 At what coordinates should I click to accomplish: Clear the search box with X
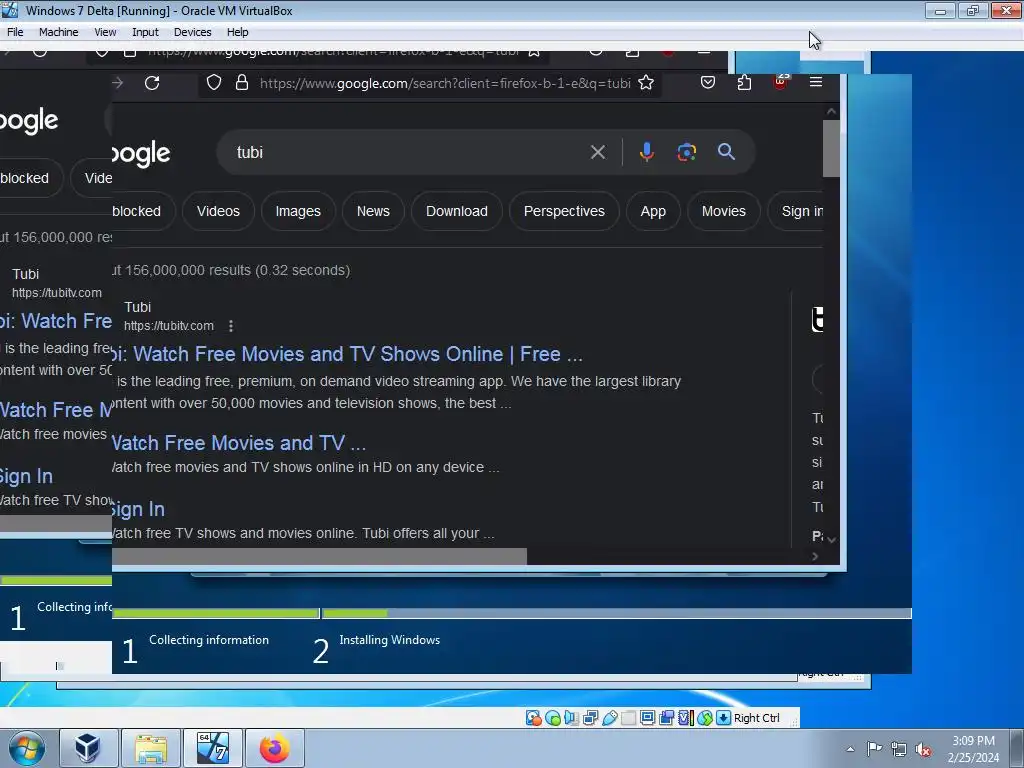click(x=598, y=152)
